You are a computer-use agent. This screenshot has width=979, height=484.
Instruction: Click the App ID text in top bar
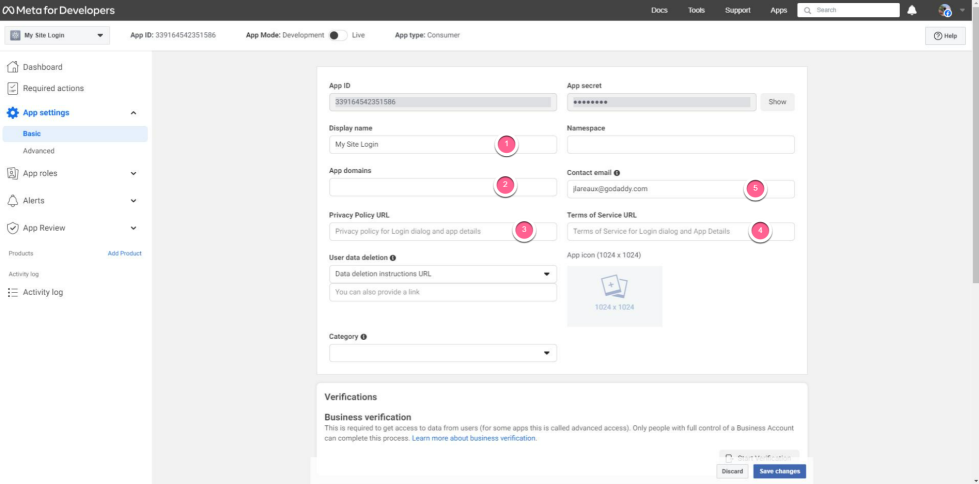pos(173,36)
